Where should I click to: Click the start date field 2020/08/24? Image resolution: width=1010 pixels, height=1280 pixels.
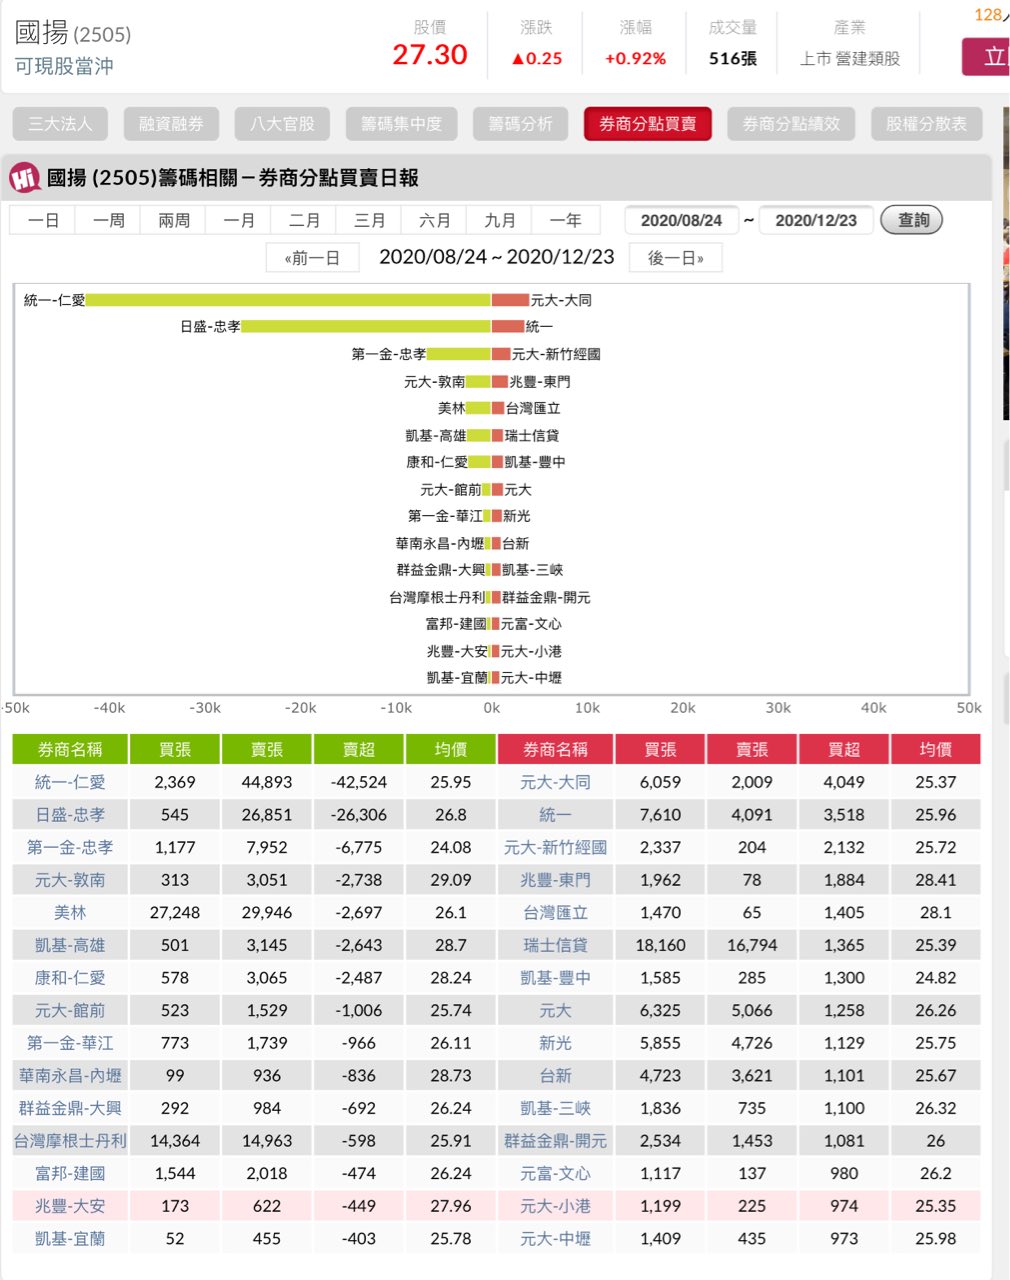click(x=681, y=220)
